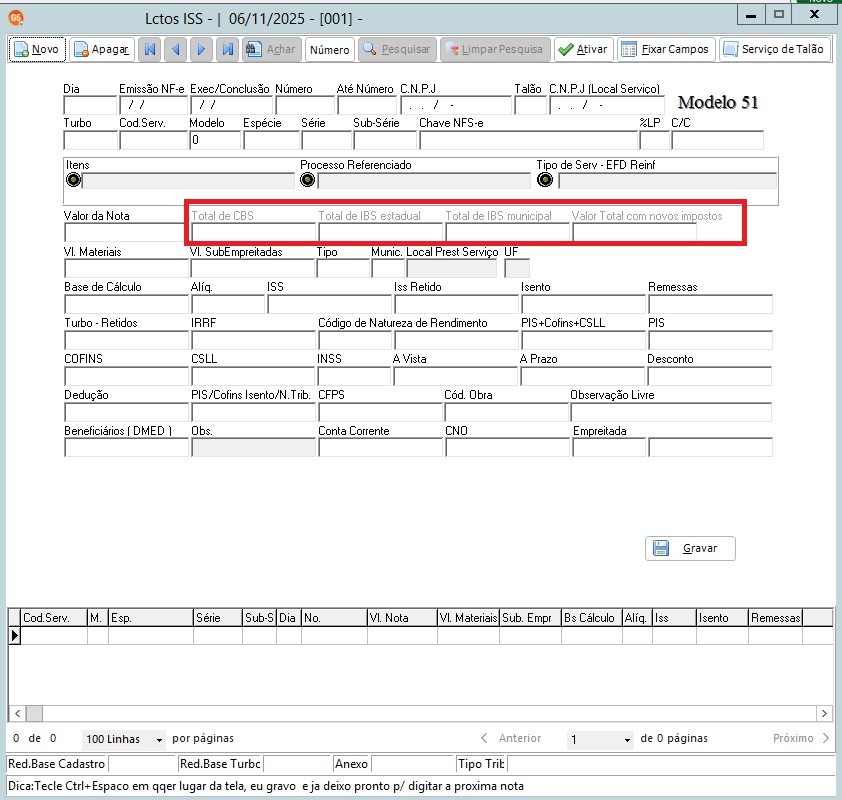This screenshot has height=800, width=842.
Task: Click the Cod.Serv. grid column header
Action: coord(54,618)
